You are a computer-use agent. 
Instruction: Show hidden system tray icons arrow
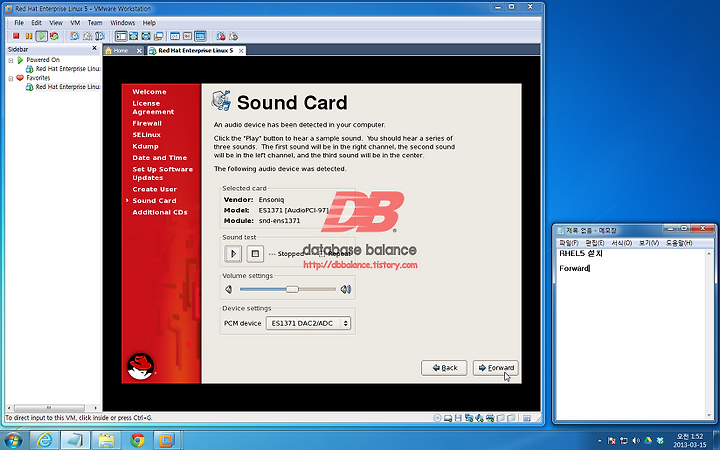tap(599, 441)
